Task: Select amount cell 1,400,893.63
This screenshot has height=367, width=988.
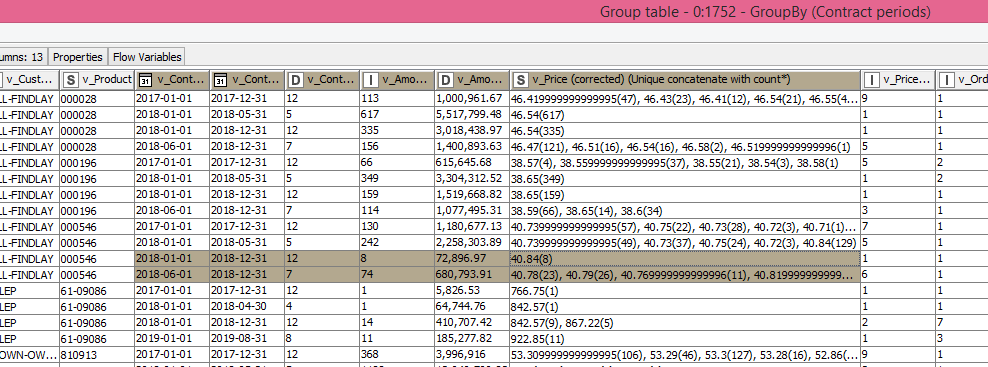Action: [472, 146]
